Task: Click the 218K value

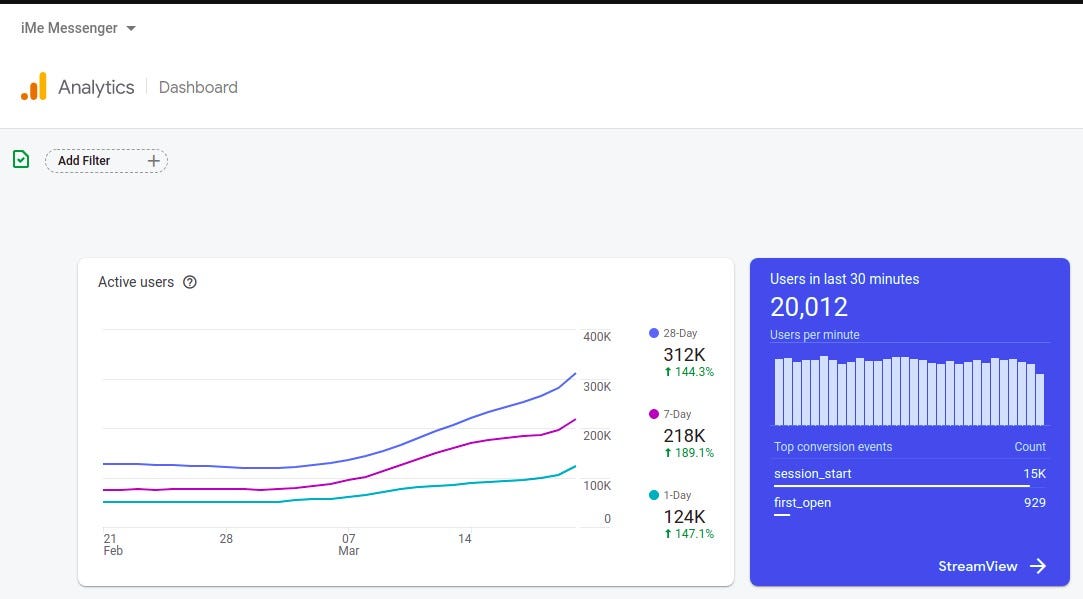Action: click(684, 435)
